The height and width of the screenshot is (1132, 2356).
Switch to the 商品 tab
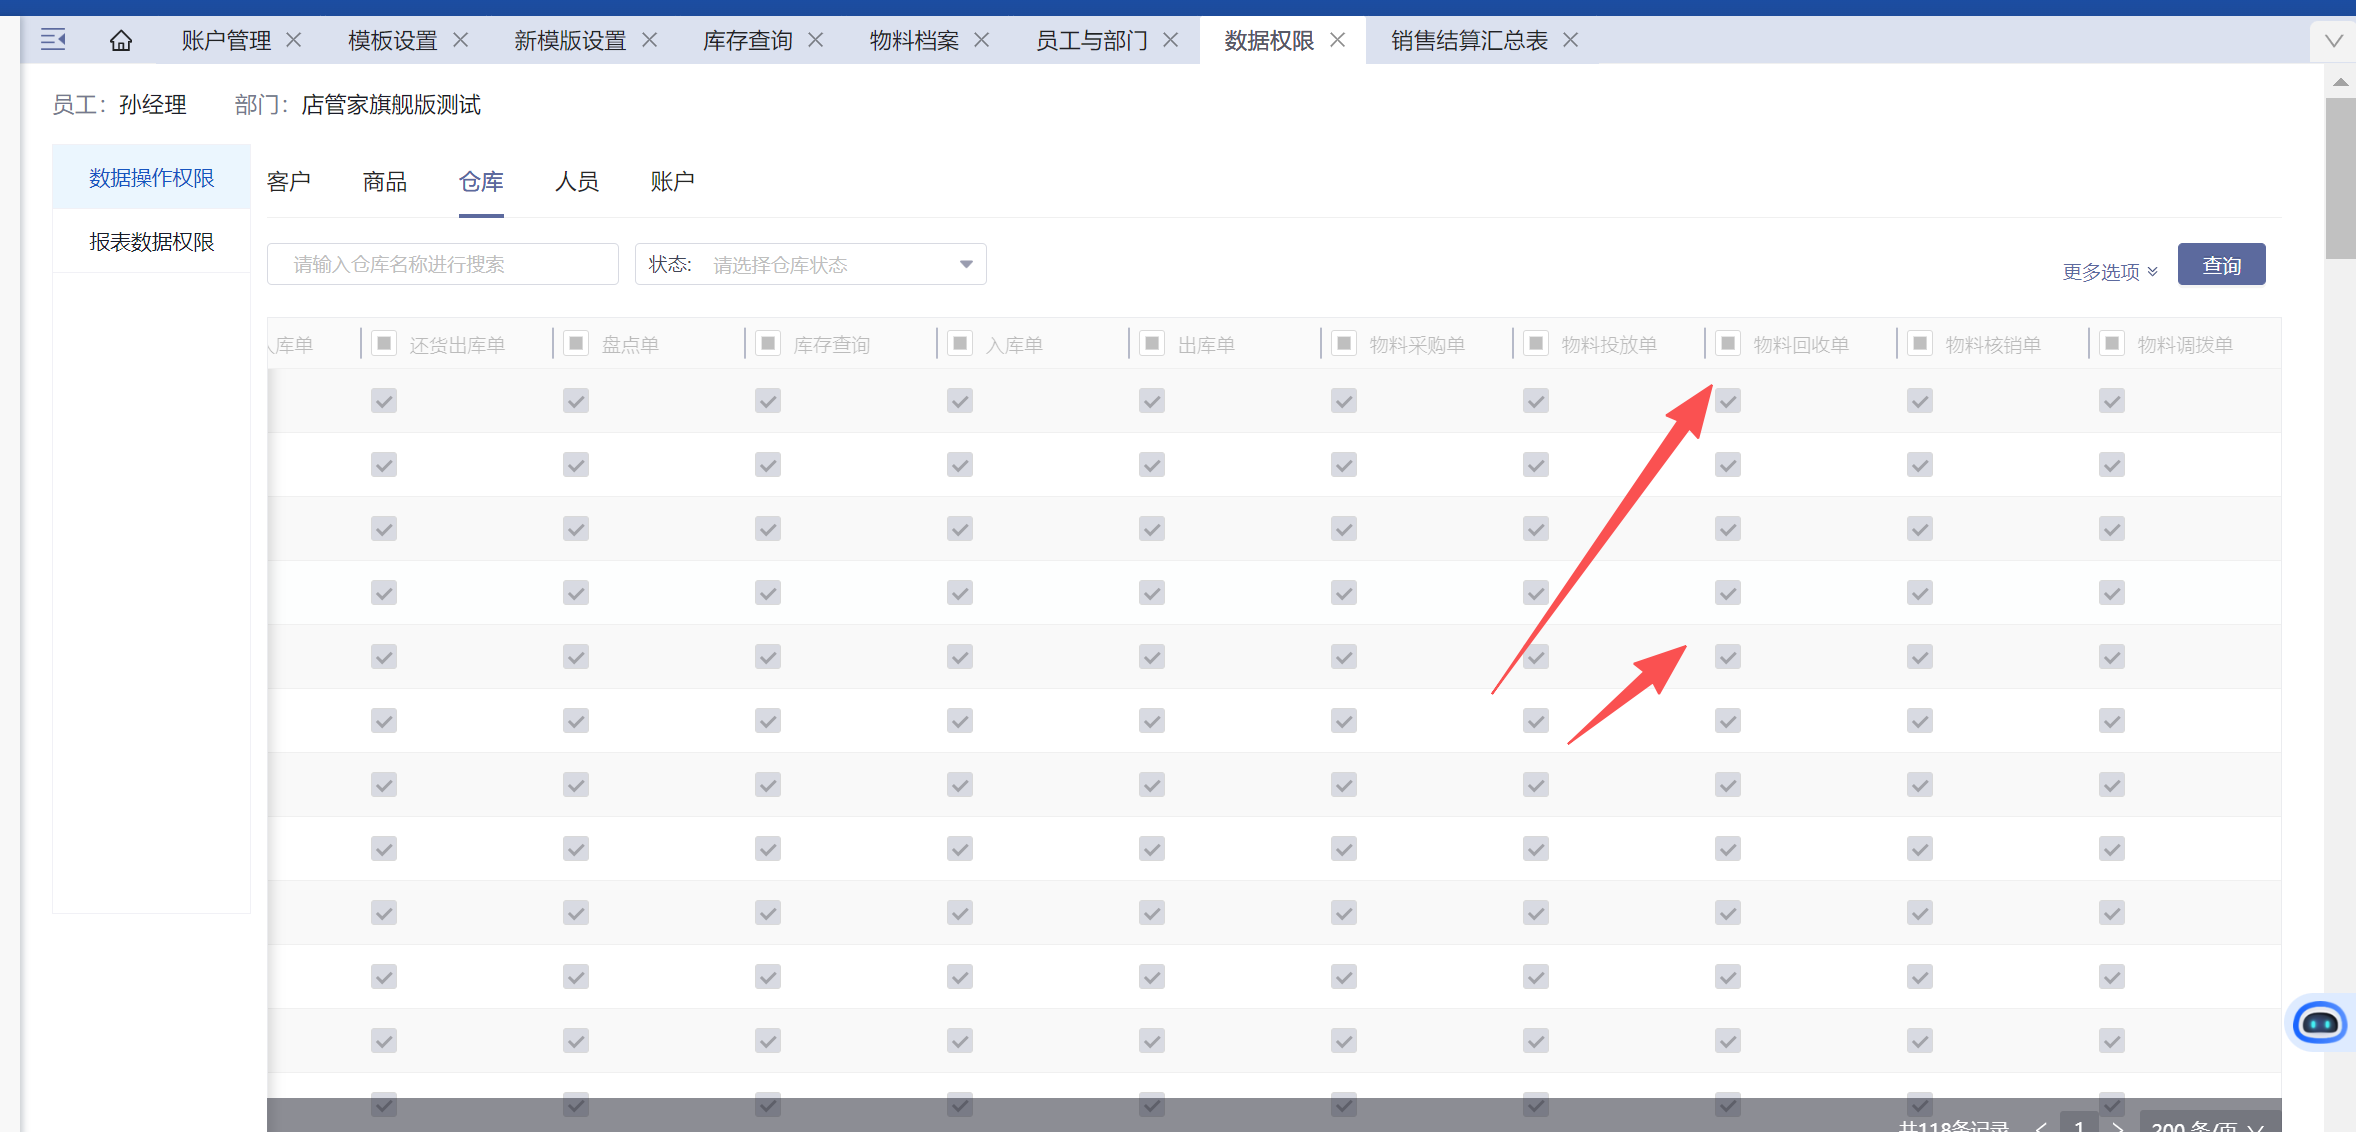point(385,182)
